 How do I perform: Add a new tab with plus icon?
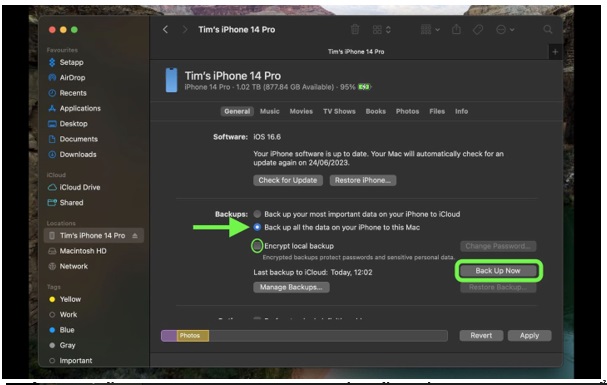pyautogui.click(x=555, y=52)
